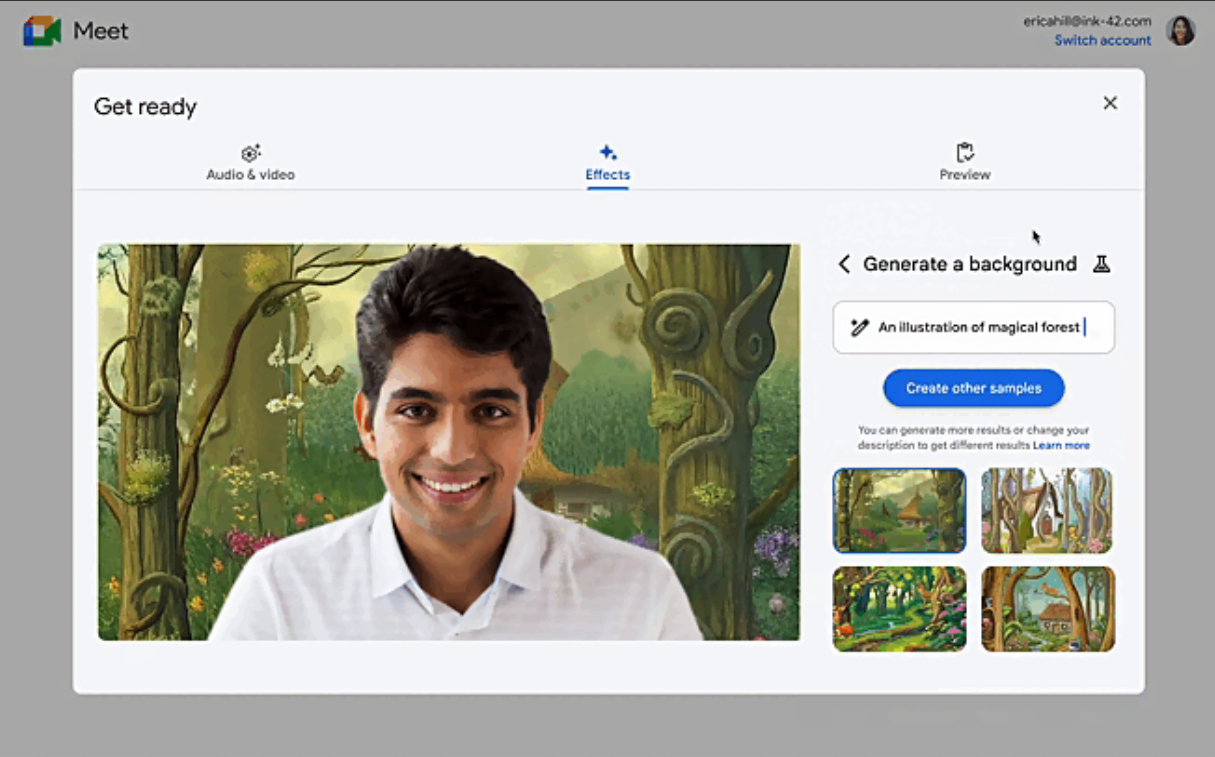The image size is (1215, 757).
Task: Close the Get ready dialog
Action: [1110, 102]
